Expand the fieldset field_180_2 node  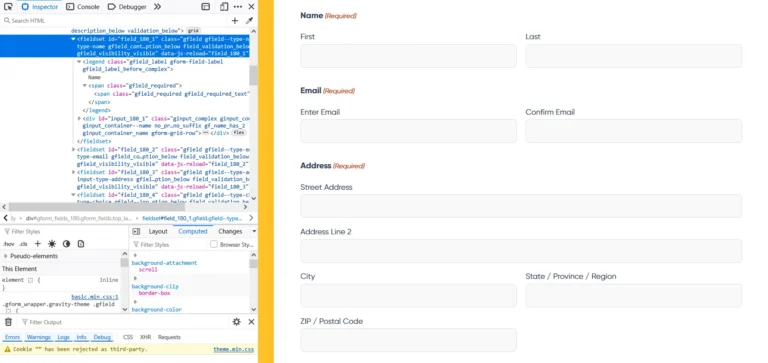tap(73, 149)
